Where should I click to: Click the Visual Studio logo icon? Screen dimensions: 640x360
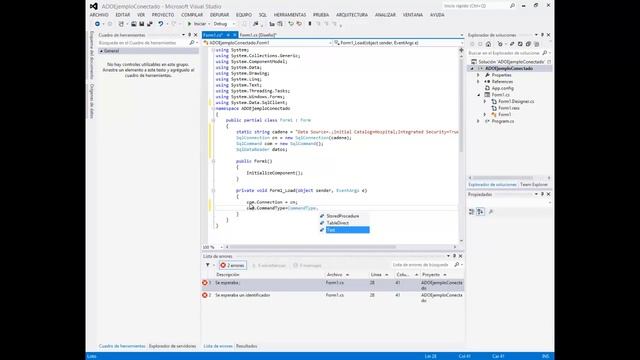tap(93, 6)
